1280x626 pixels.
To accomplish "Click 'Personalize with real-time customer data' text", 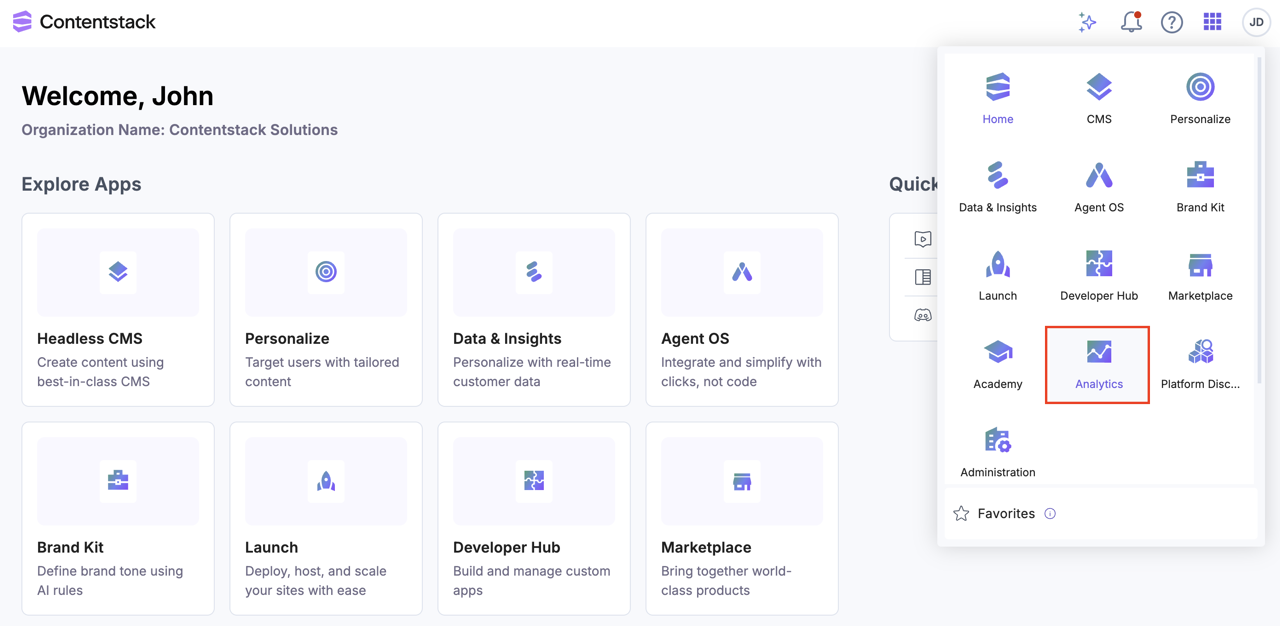I will [x=532, y=372].
